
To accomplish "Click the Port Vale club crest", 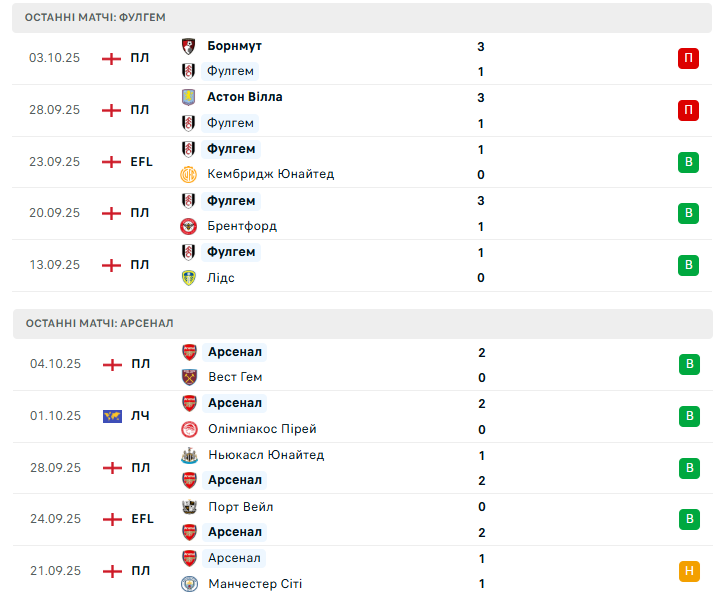I will [189, 507].
